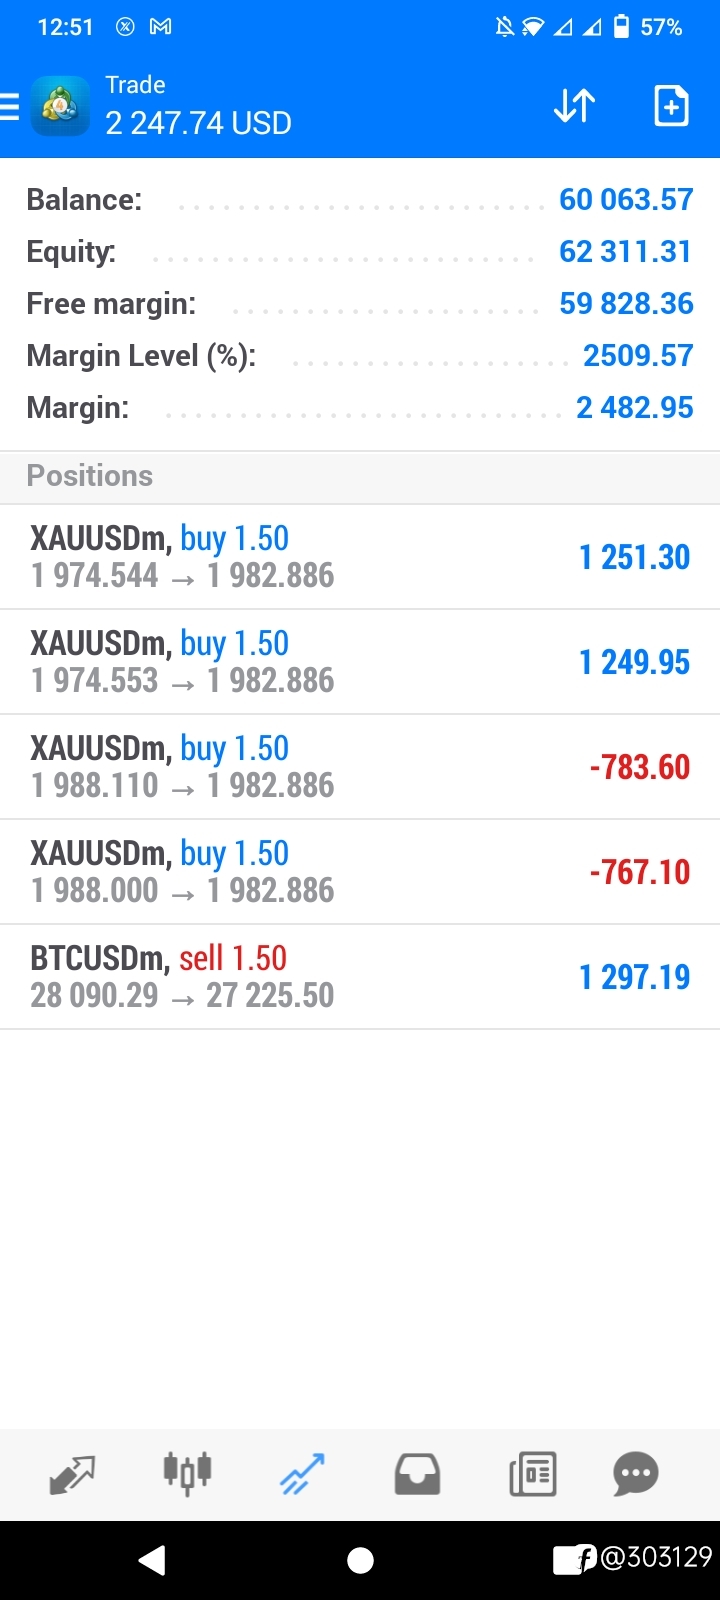Open the Chat messages bubble icon

tap(636, 1474)
